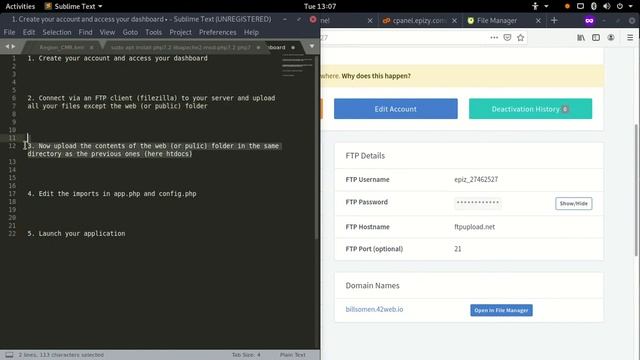
Task: Click the orange notification dot icon
Action: click(x=567, y=7)
